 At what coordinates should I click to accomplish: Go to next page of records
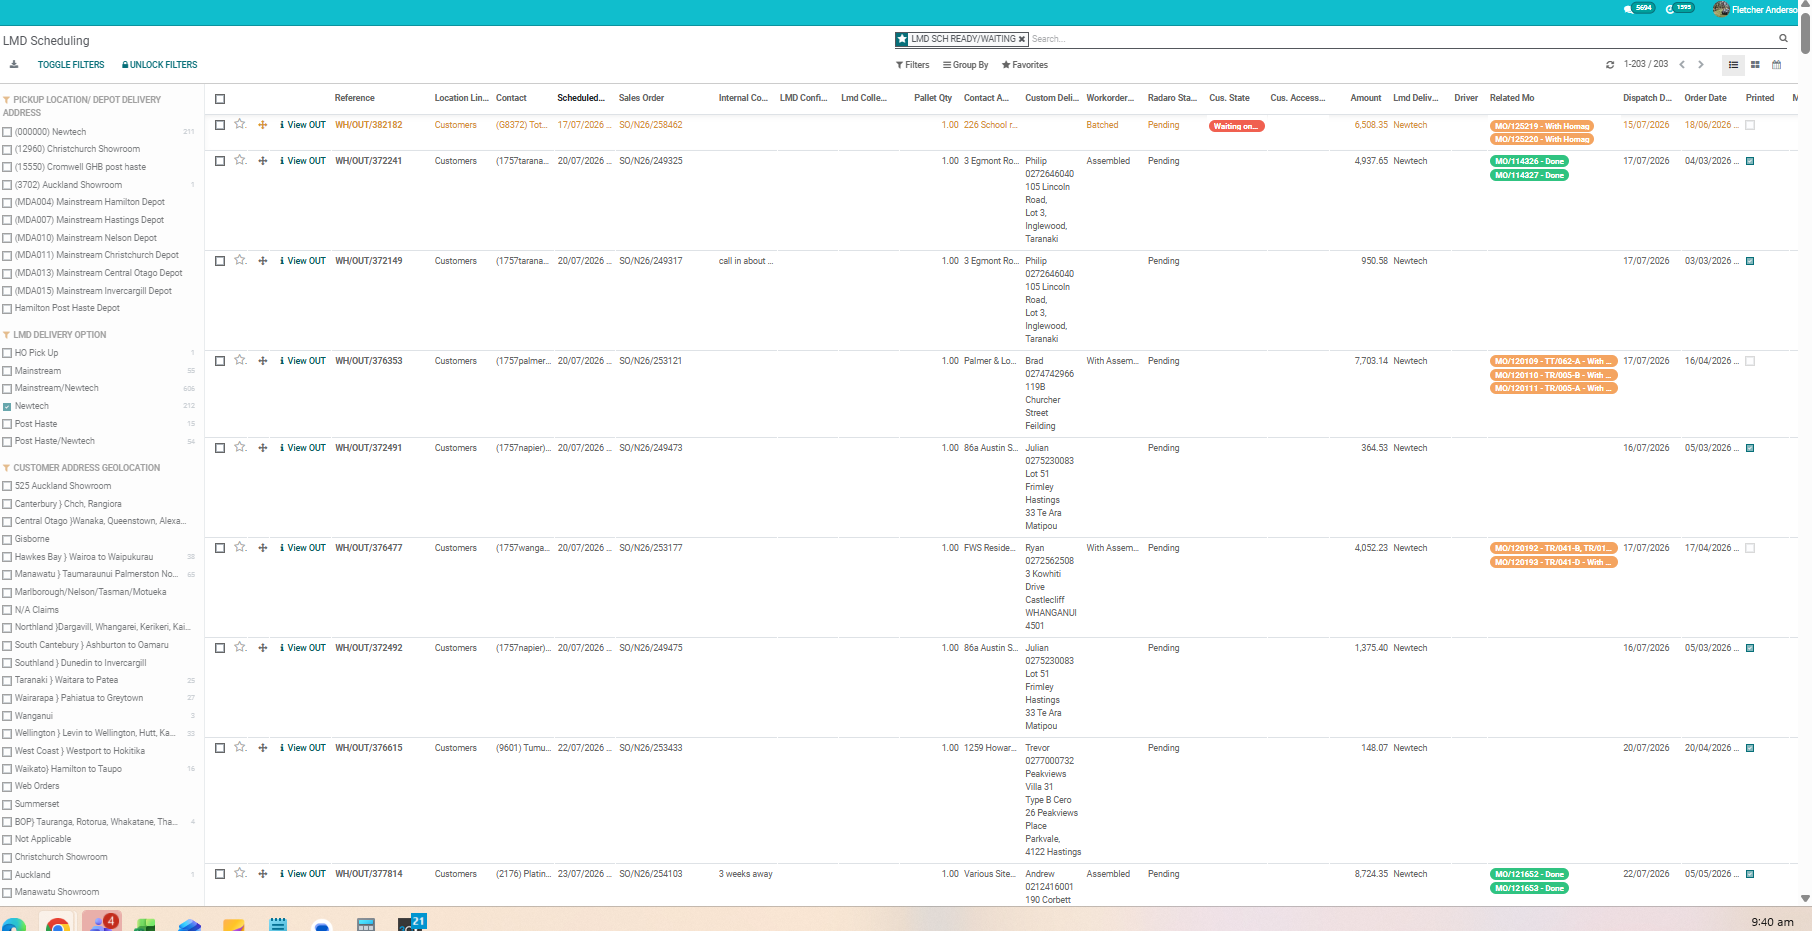(1701, 65)
